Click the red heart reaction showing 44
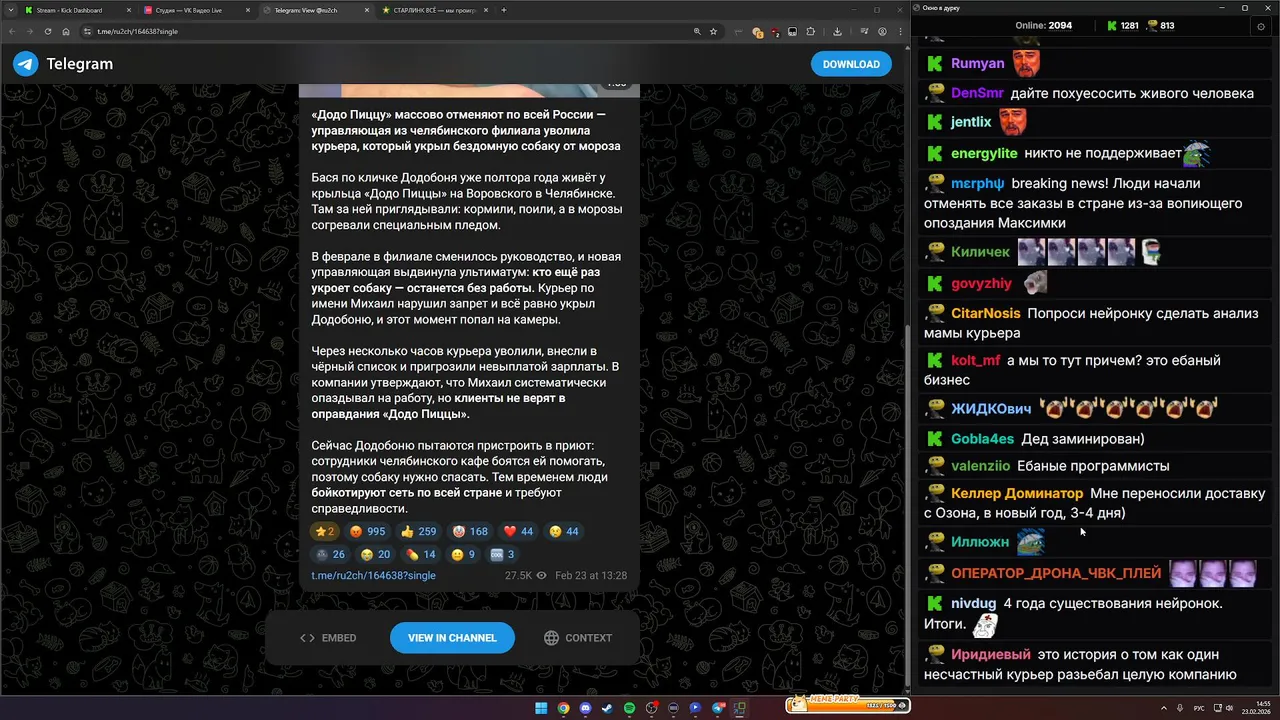Screen dimensions: 1280x720 pyautogui.click(x=518, y=532)
